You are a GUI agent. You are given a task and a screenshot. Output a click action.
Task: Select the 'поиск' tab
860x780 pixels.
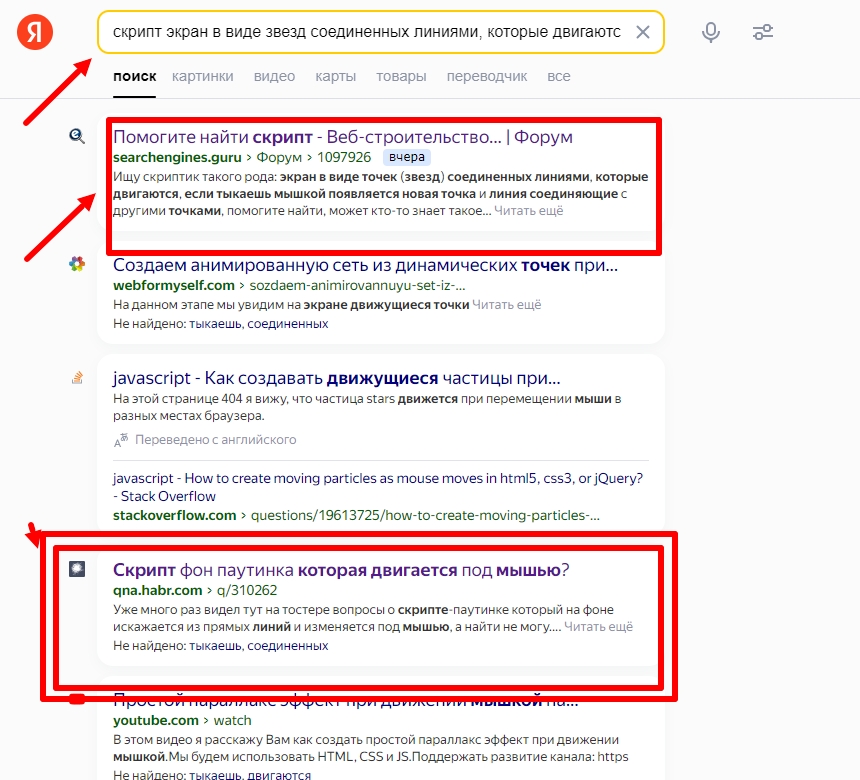tap(134, 76)
